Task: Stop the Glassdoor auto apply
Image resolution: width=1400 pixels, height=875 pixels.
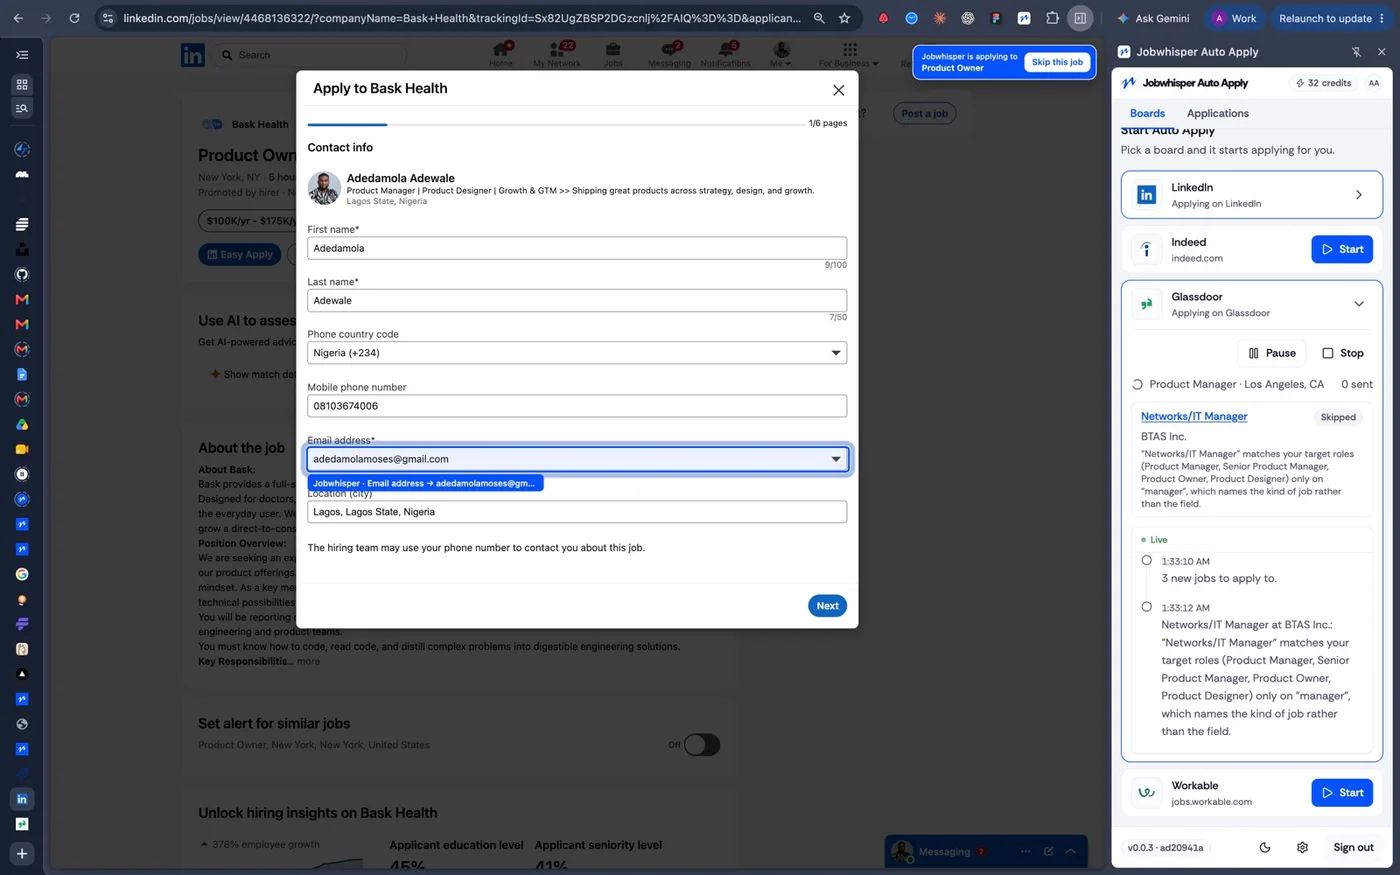Action: tap(1342, 353)
